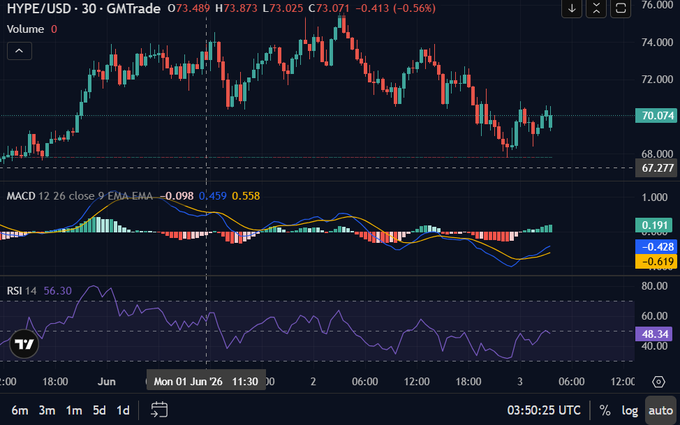Select the 1m time range
Viewport: 680px width, 425px height.
(x=74, y=410)
